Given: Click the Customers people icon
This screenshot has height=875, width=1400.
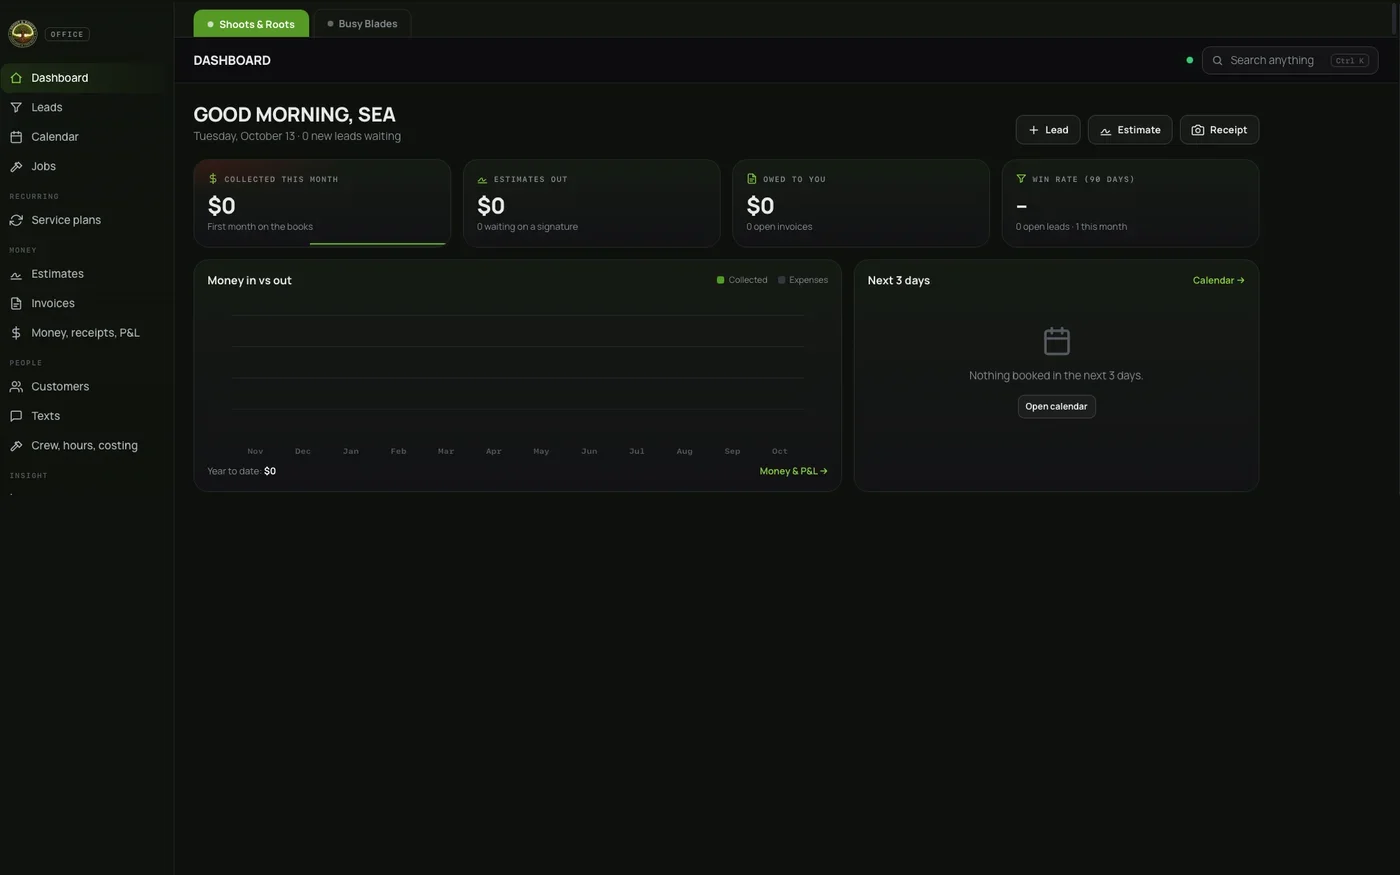Looking at the screenshot, I should tap(16, 387).
